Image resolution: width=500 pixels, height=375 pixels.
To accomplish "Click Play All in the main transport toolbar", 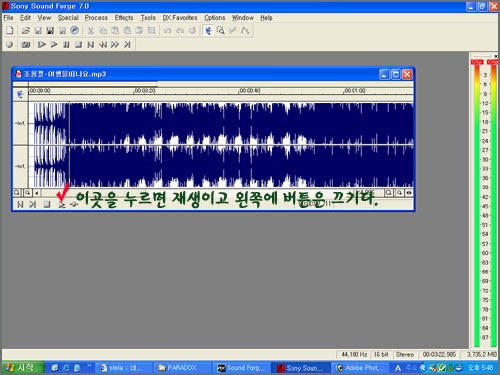I will (42, 44).
